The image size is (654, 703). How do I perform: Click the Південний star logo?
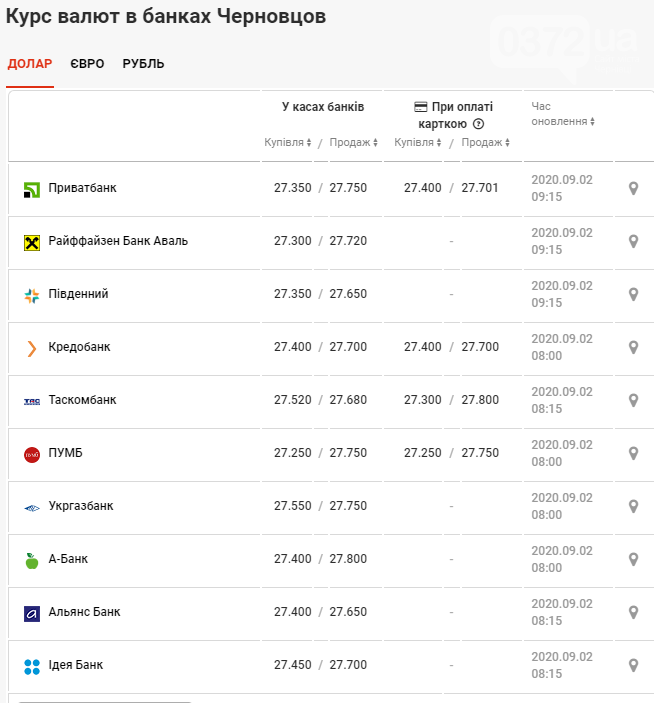pos(32,296)
